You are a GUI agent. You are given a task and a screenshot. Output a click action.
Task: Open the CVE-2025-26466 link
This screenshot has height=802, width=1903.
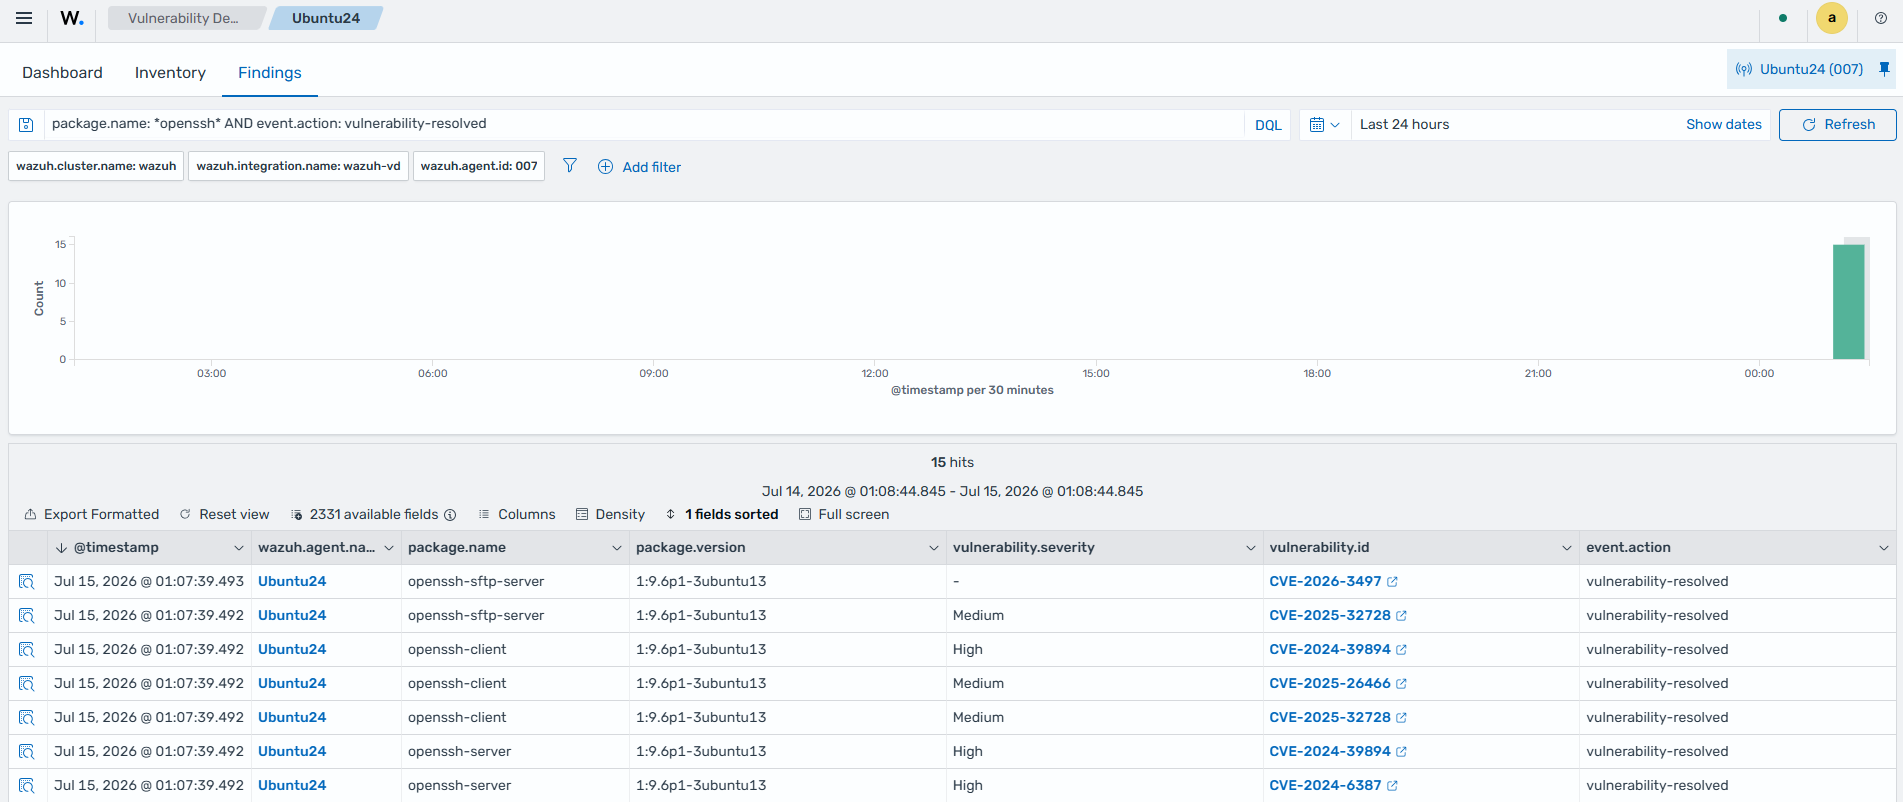[x=1338, y=684]
